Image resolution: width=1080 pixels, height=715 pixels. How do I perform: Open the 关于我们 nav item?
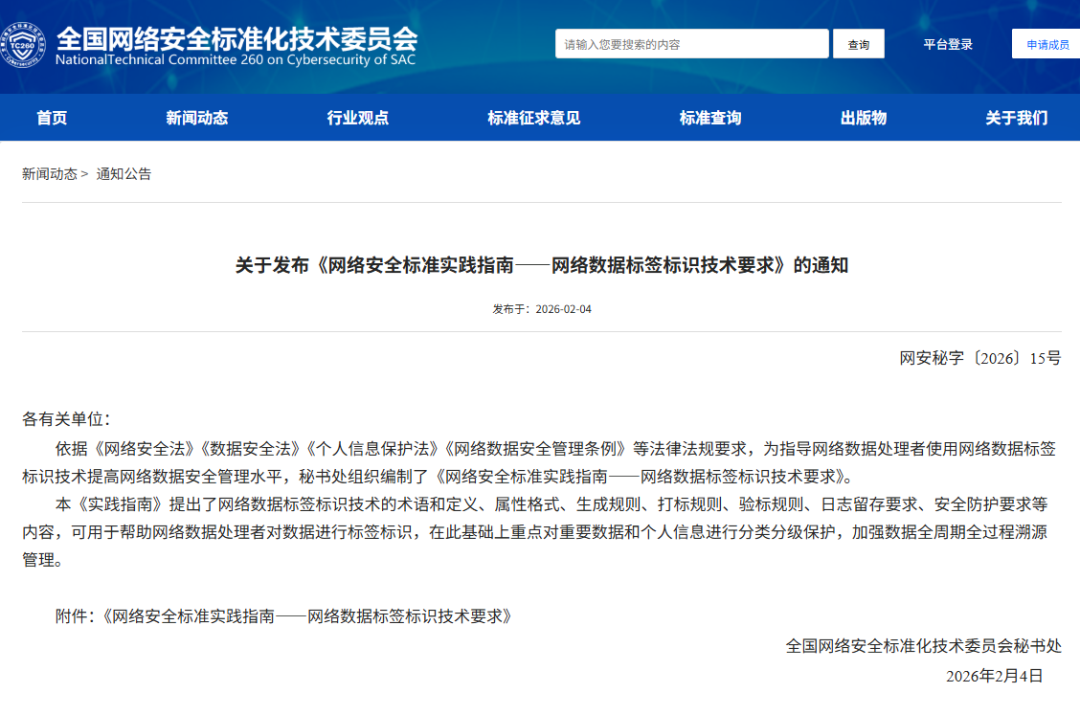1016,118
